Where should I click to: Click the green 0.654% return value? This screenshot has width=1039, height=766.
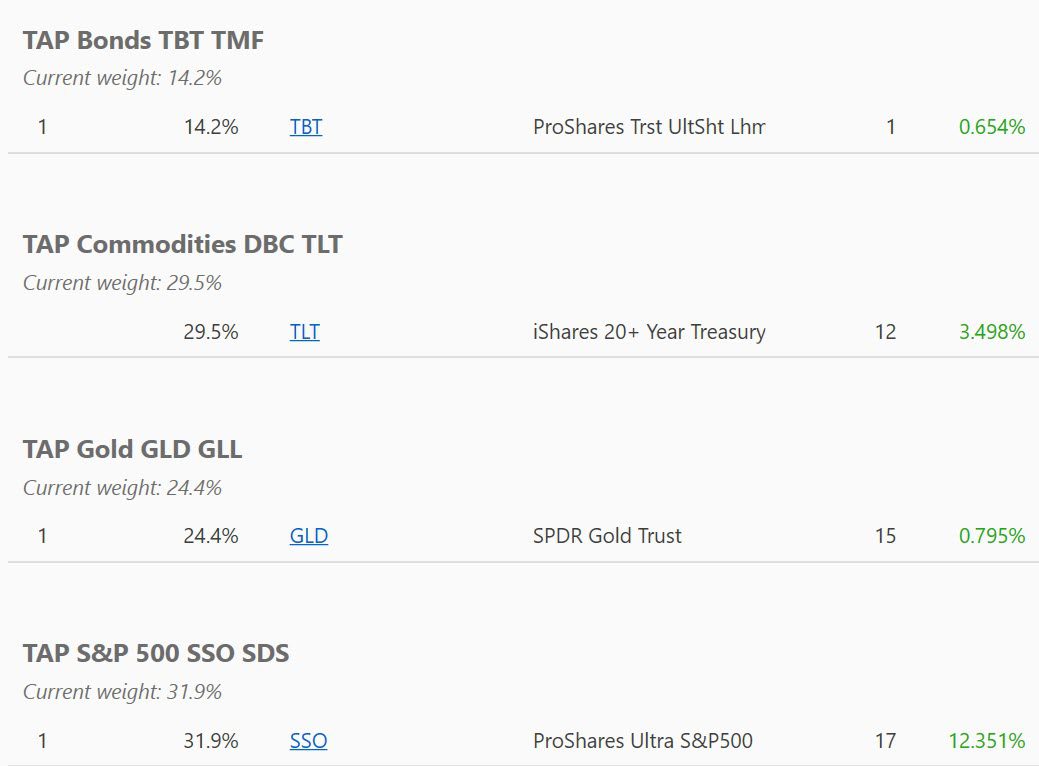pyautogui.click(x=992, y=127)
